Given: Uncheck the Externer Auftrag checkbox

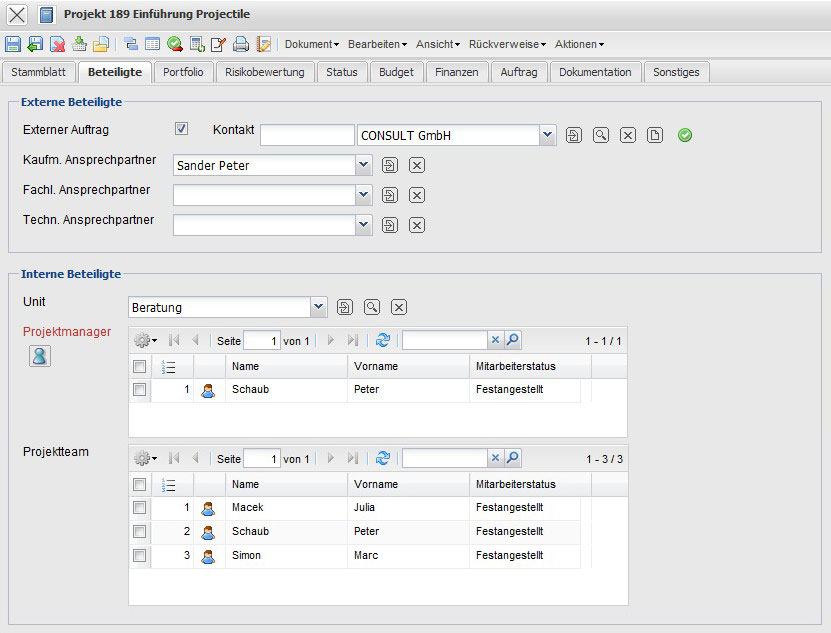Looking at the screenshot, I should [181, 128].
